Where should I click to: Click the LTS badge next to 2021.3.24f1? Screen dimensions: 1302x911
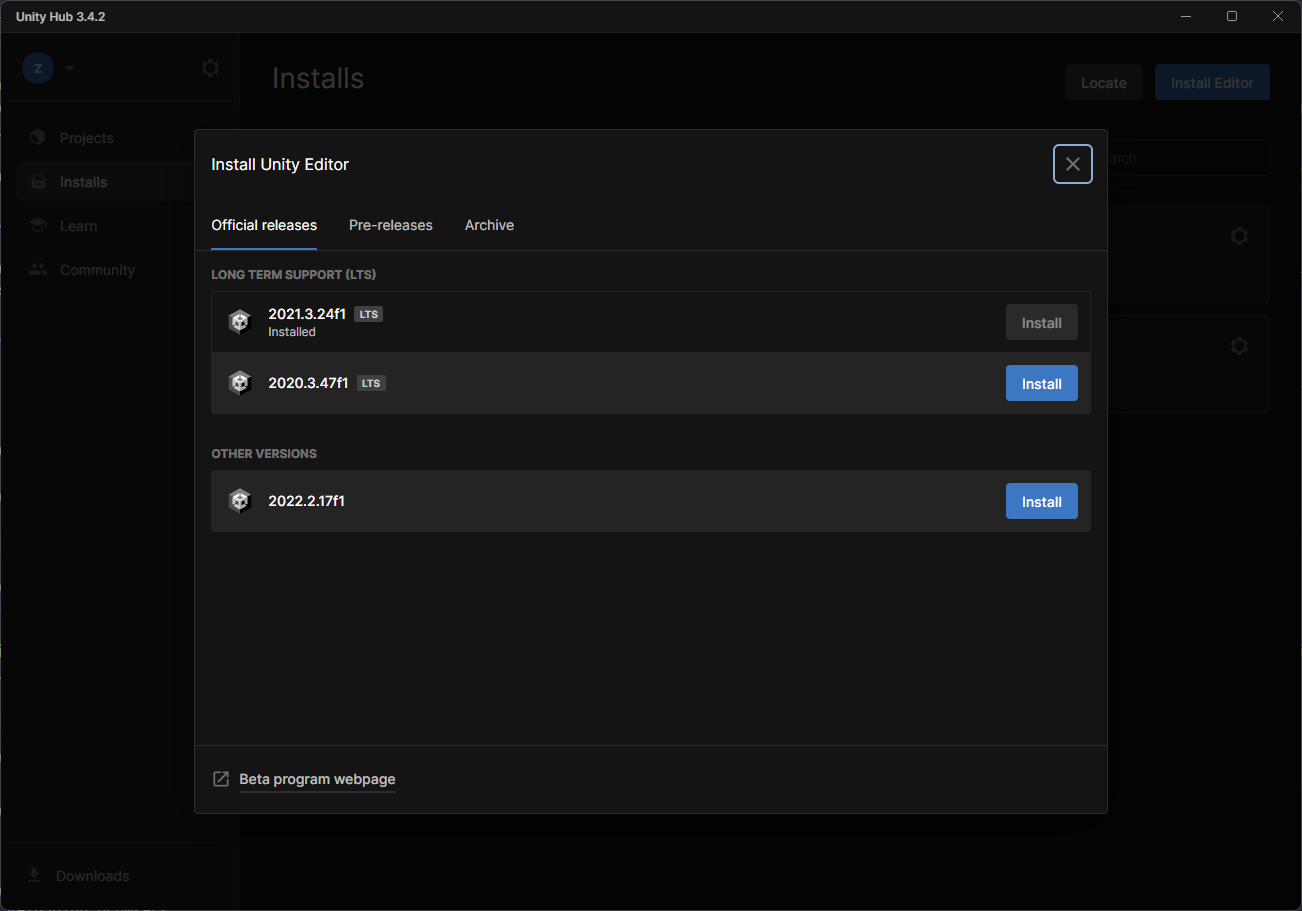pyautogui.click(x=369, y=314)
